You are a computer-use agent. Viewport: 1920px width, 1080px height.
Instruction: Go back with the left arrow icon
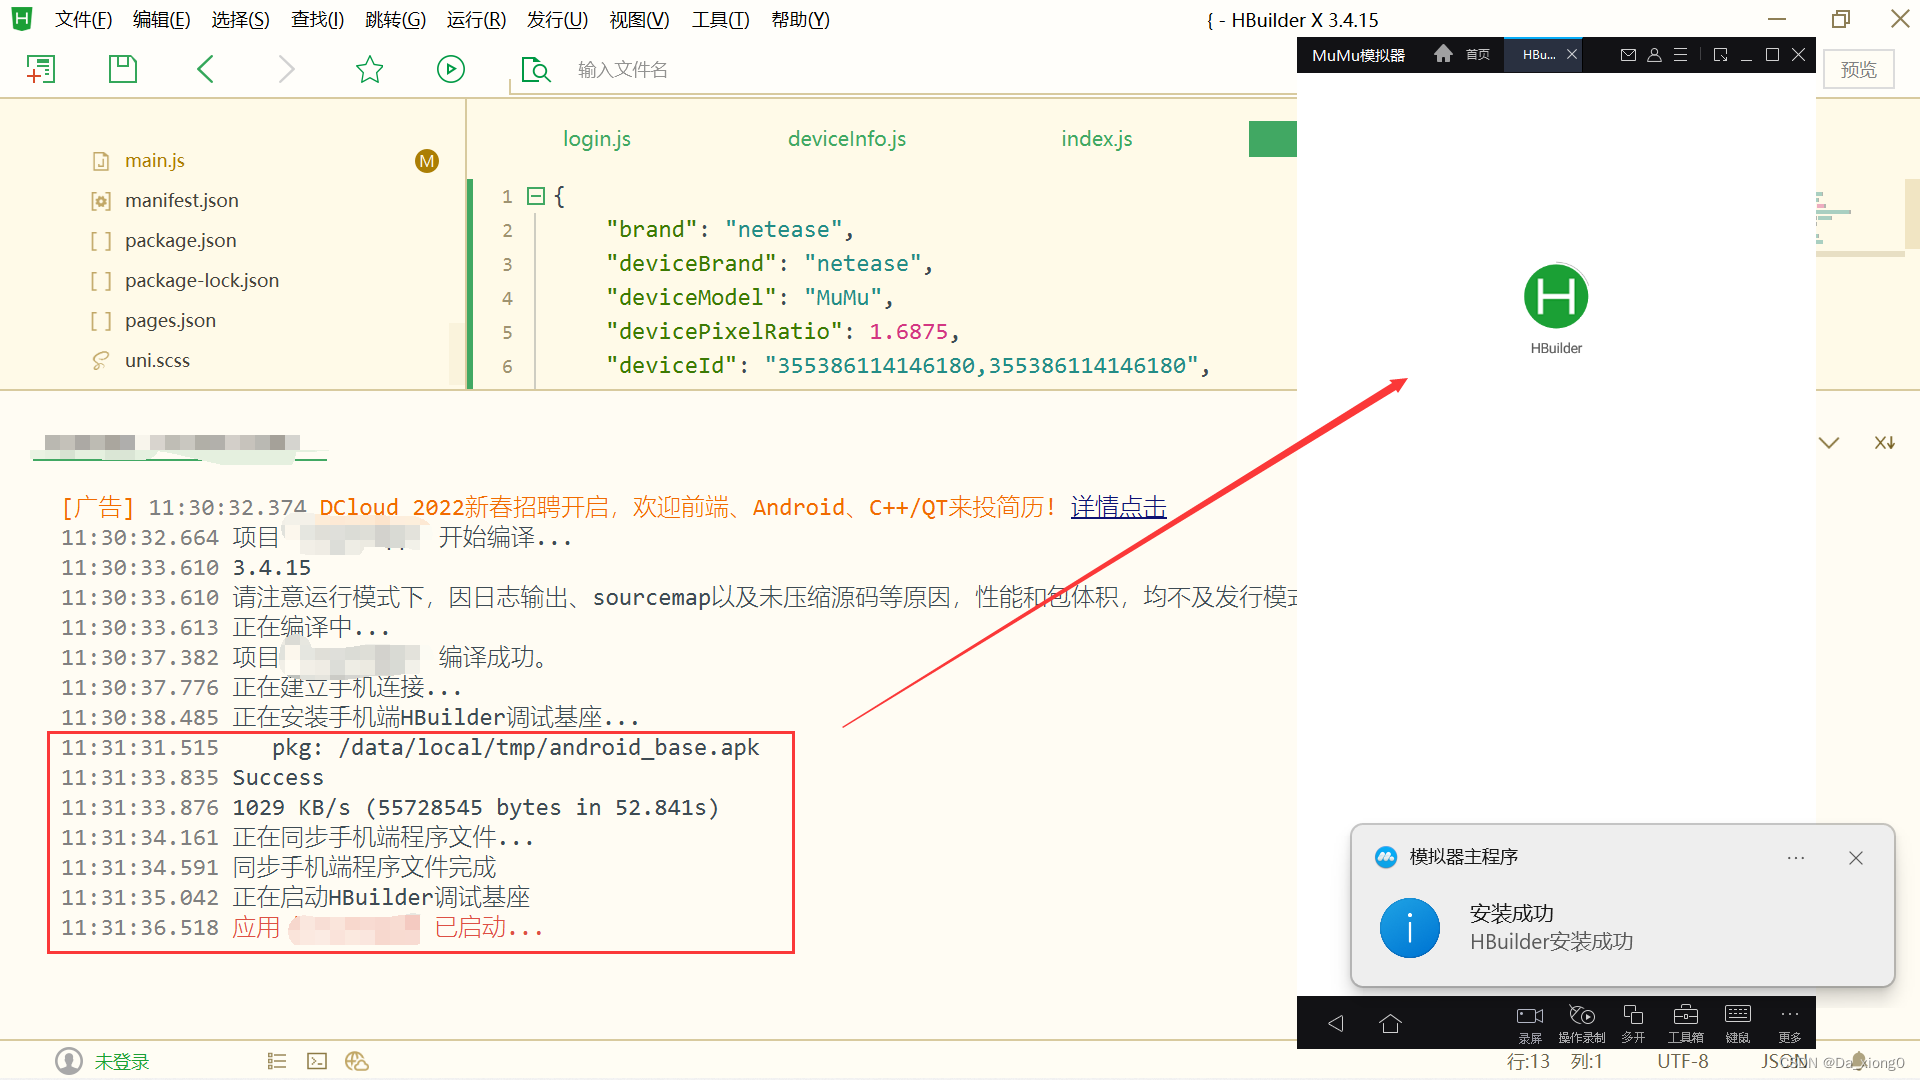205,69
